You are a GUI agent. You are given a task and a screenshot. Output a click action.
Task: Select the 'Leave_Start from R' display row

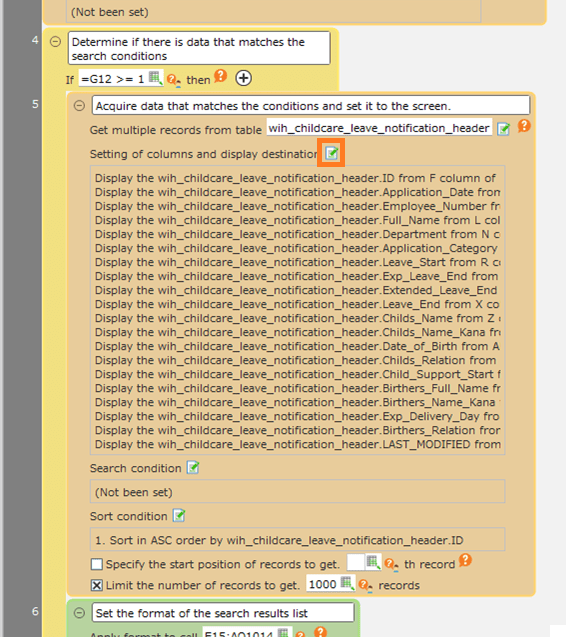pos(297,262)
